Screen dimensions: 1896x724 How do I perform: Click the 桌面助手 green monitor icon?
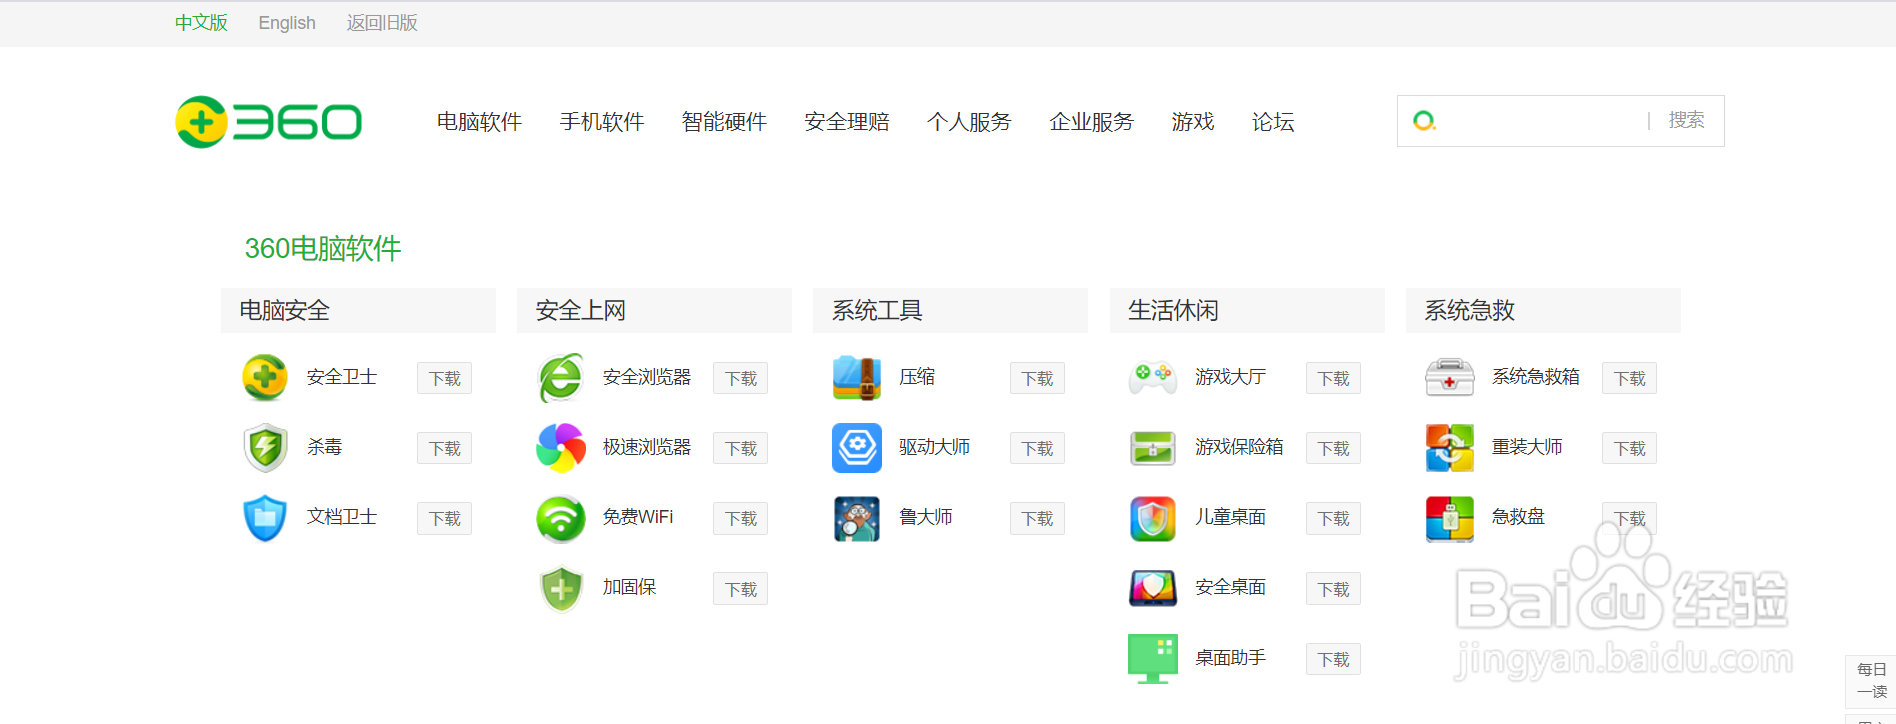coord(1152,658)
